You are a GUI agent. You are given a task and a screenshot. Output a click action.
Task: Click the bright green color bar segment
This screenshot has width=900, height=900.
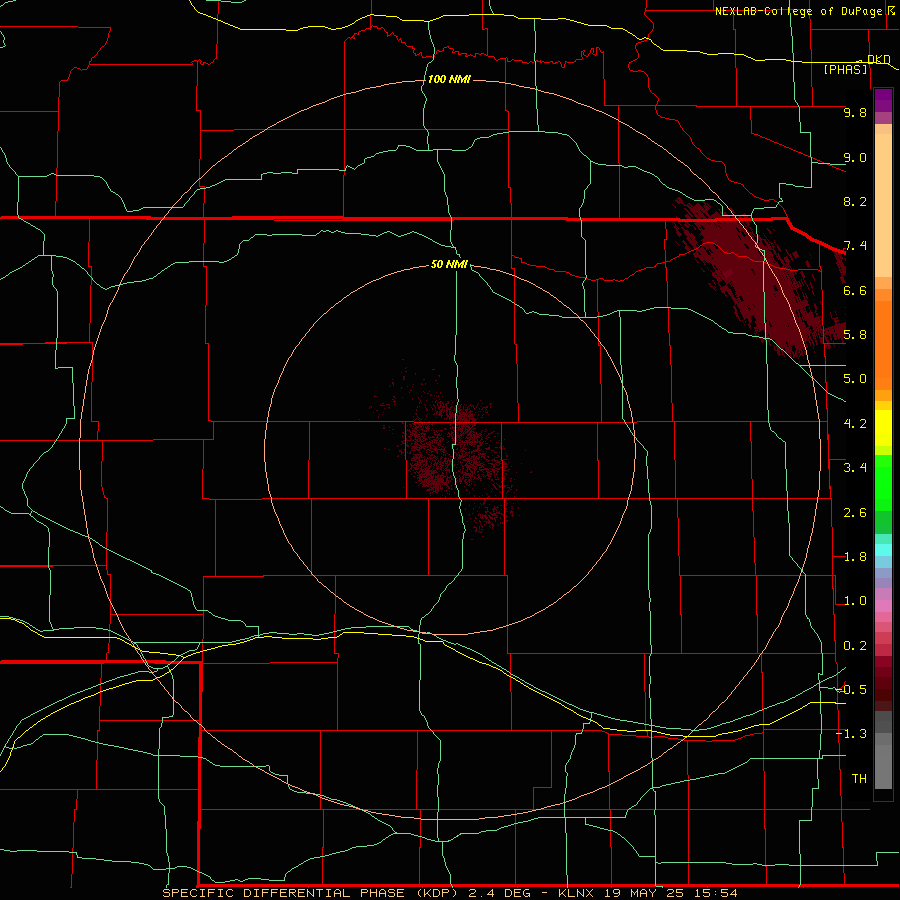[x=883, y=483]
